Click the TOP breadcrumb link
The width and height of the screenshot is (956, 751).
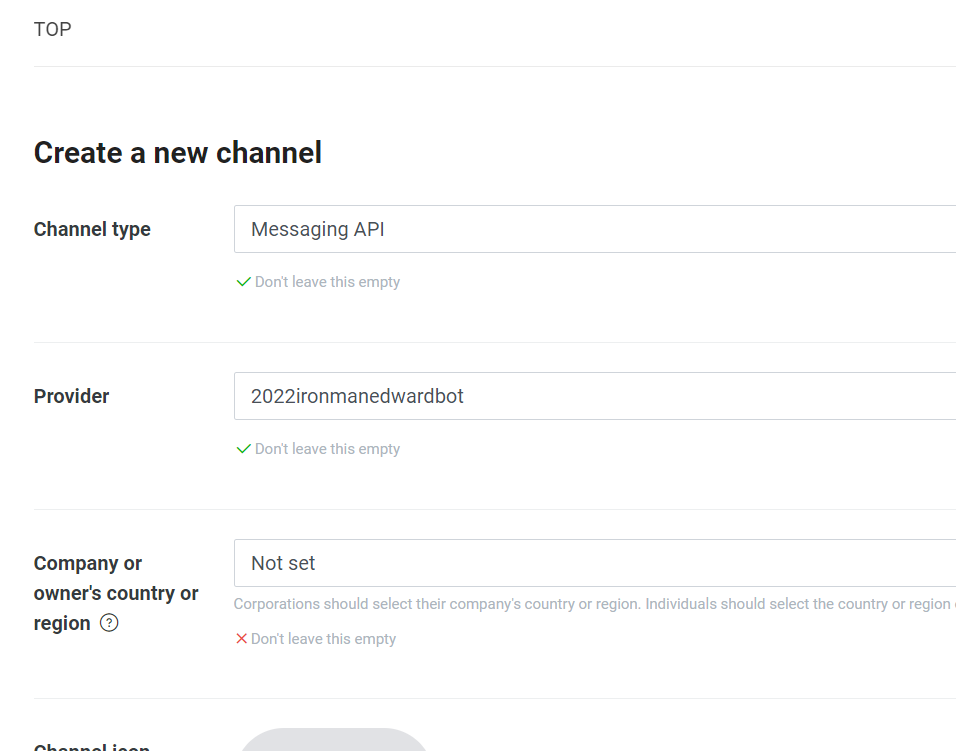(52, 29)
